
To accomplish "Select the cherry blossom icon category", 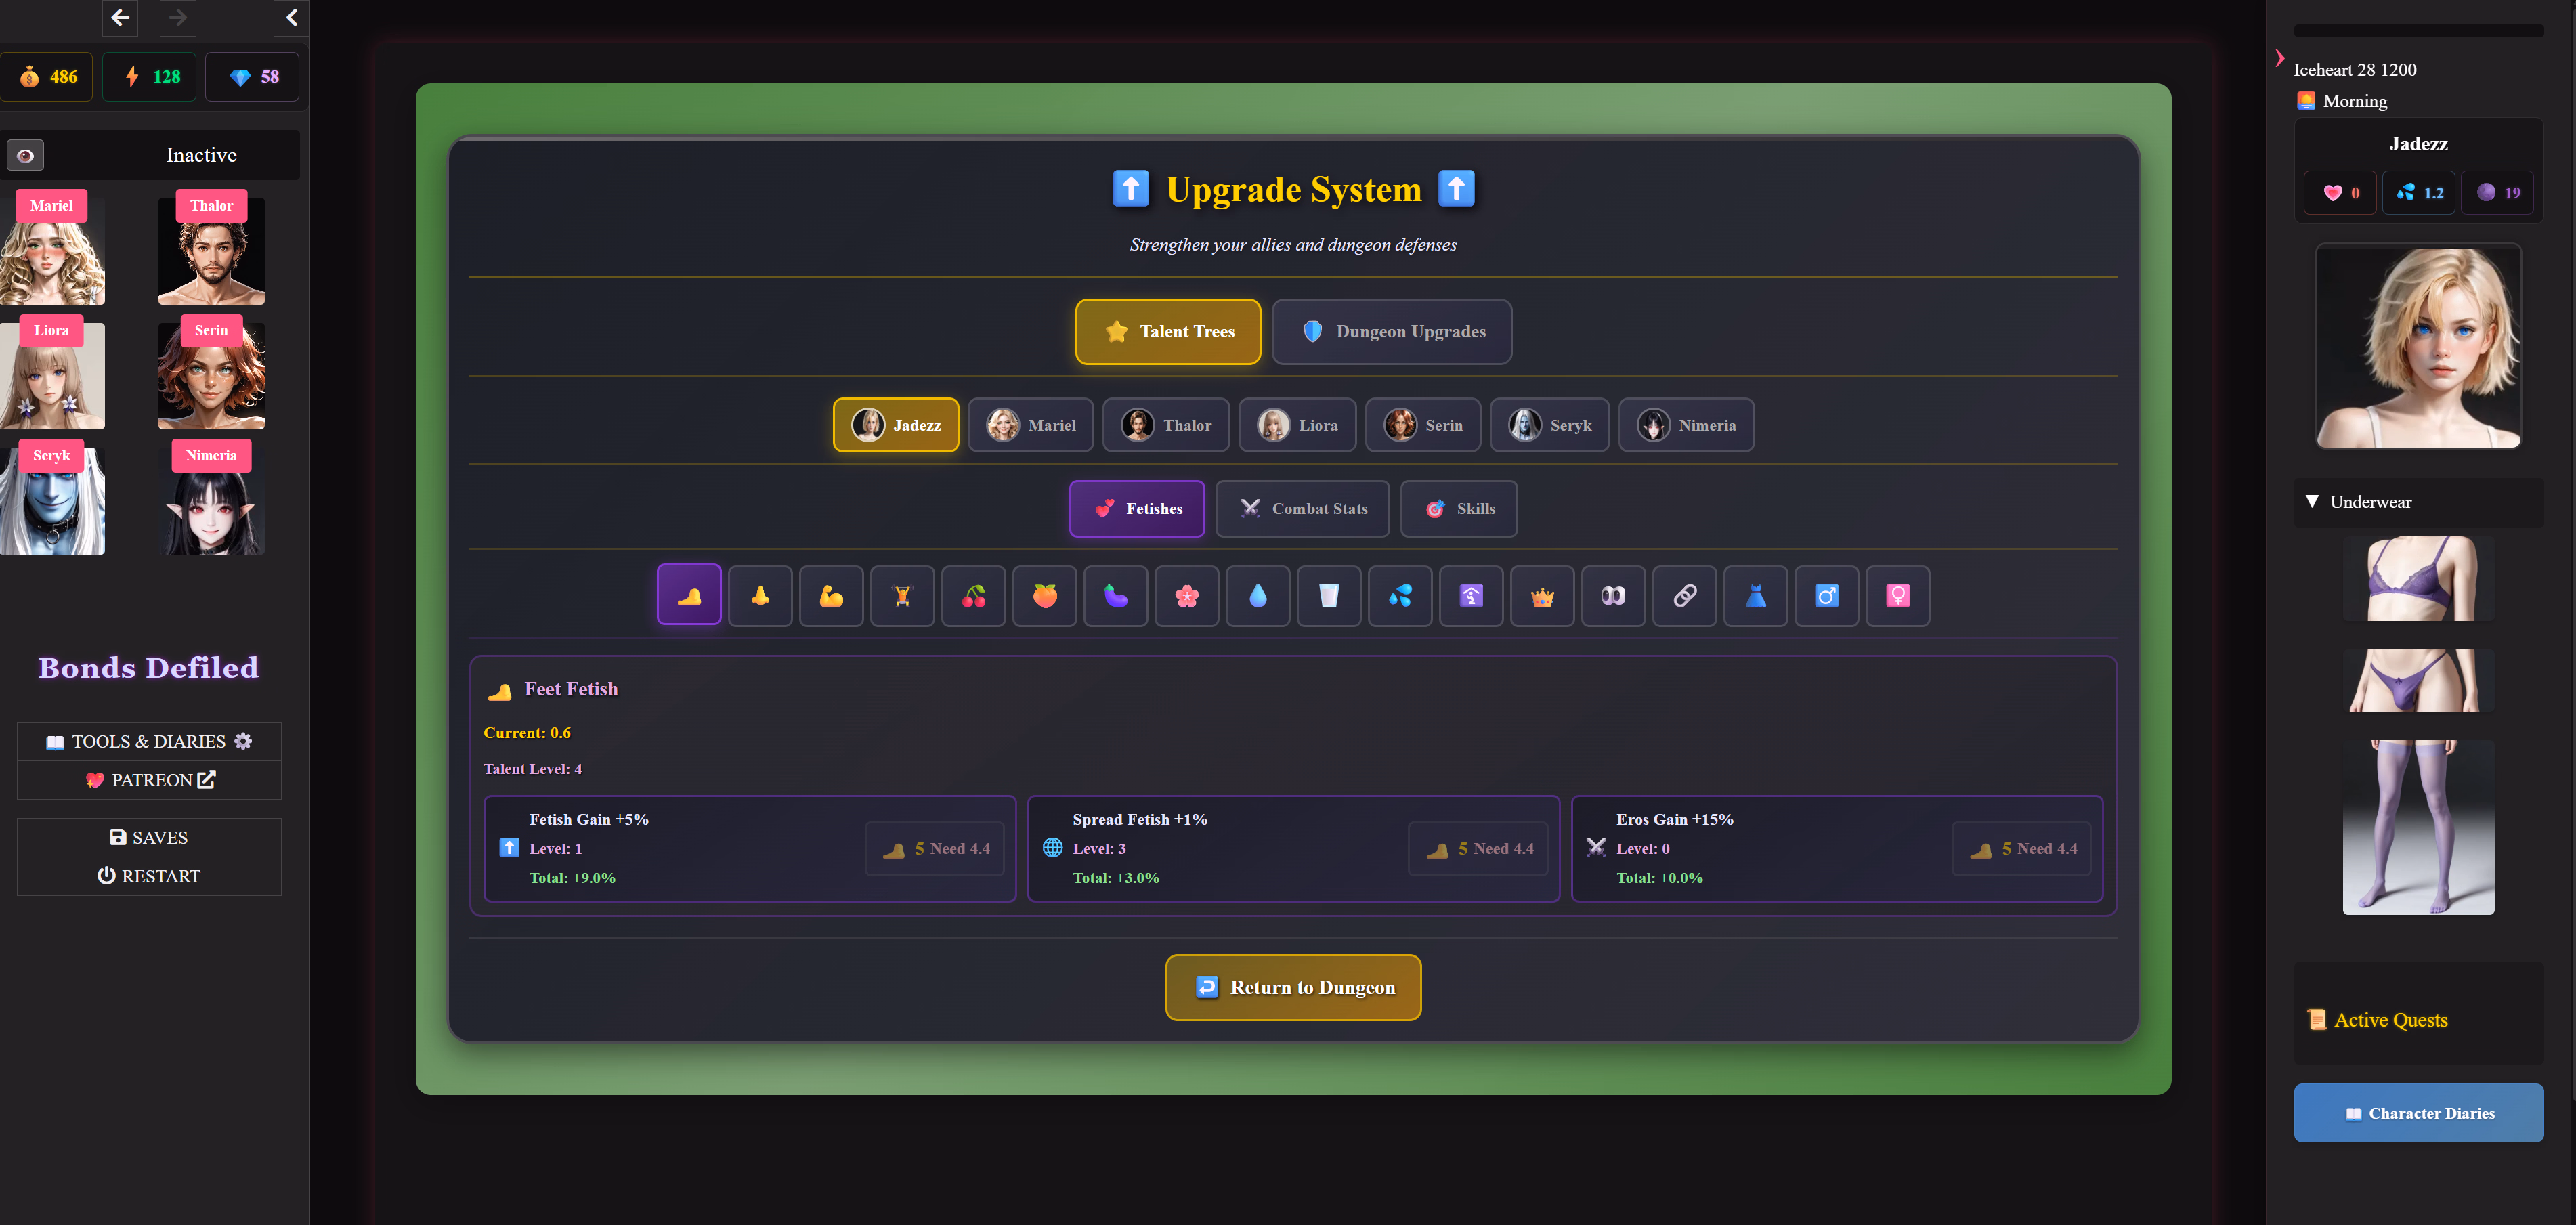I will coord(1186,596).
